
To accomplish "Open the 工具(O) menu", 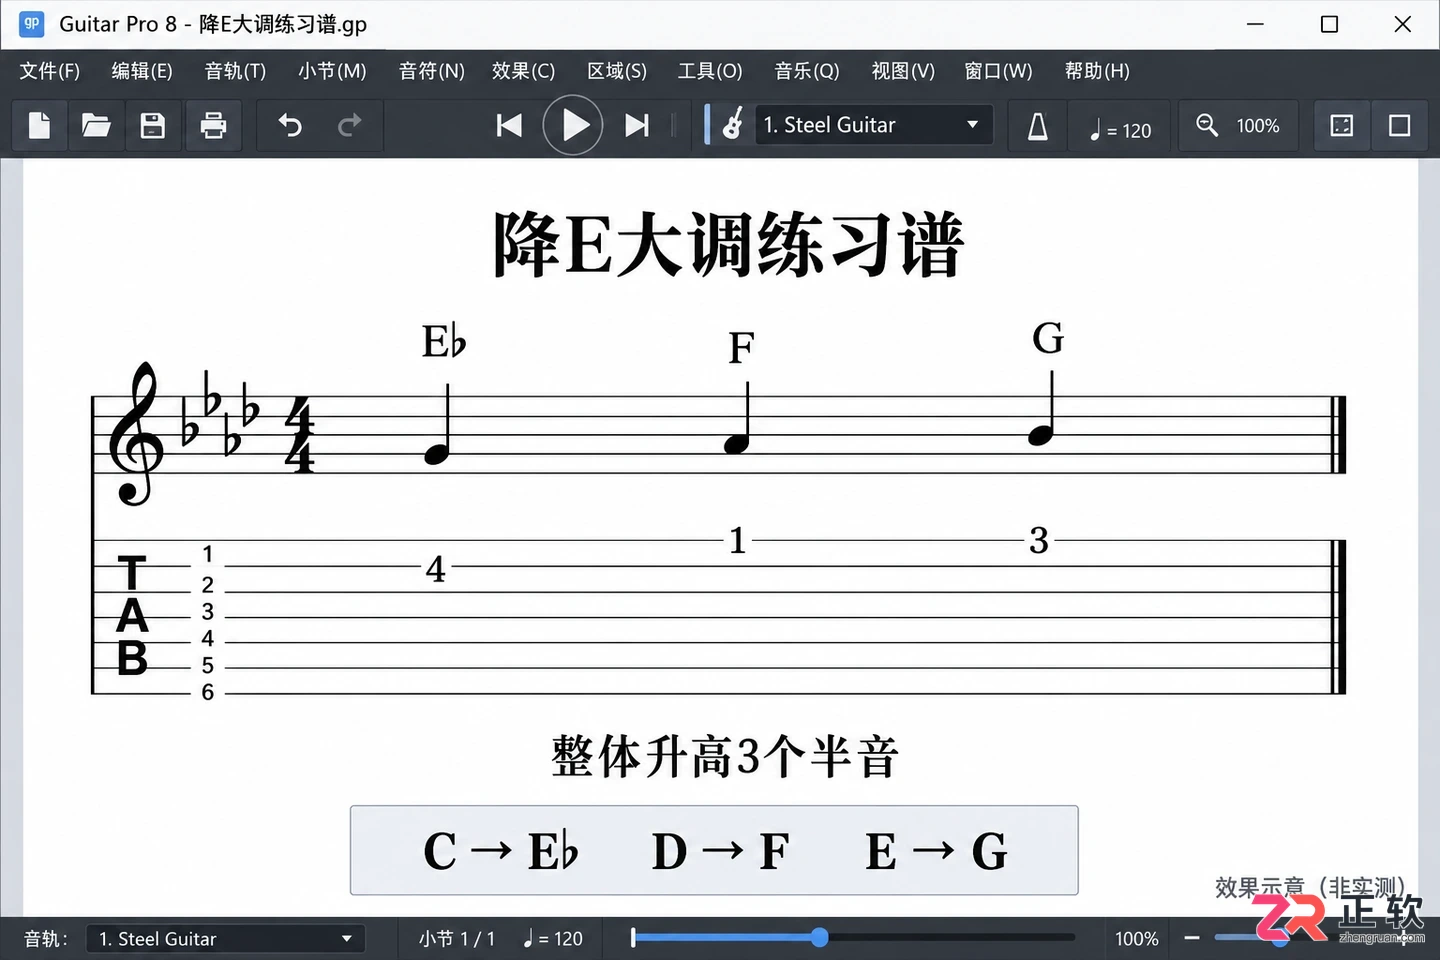I will [710, 71].
